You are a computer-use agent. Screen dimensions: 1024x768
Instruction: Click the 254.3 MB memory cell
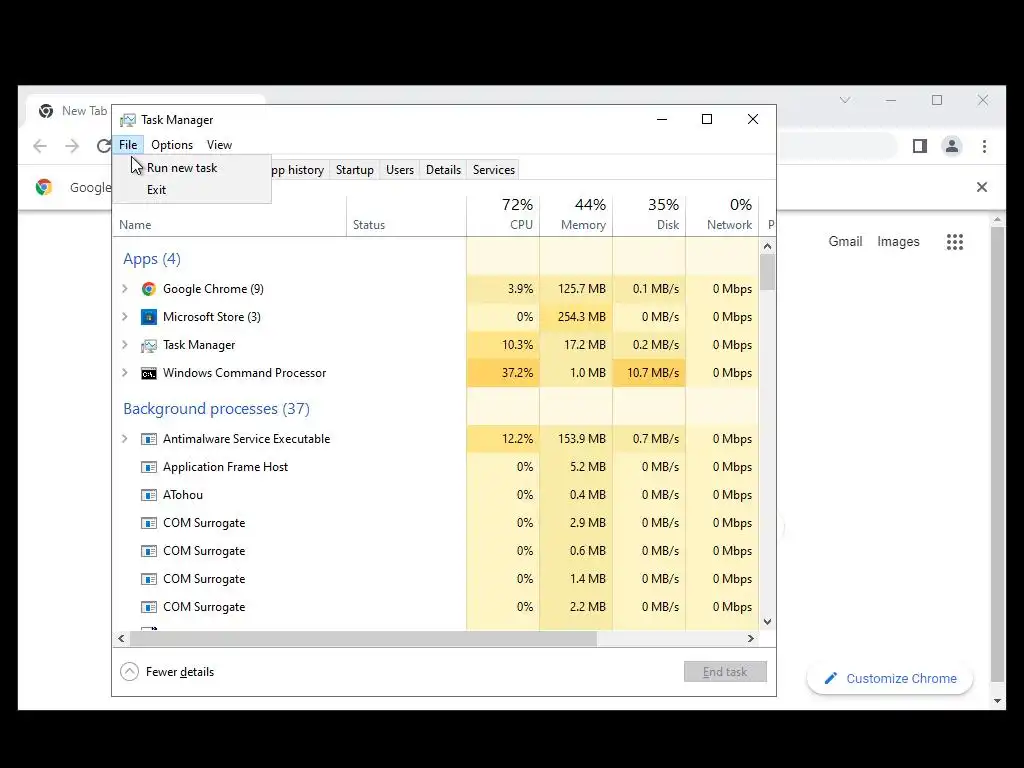[x=576, y=317]
